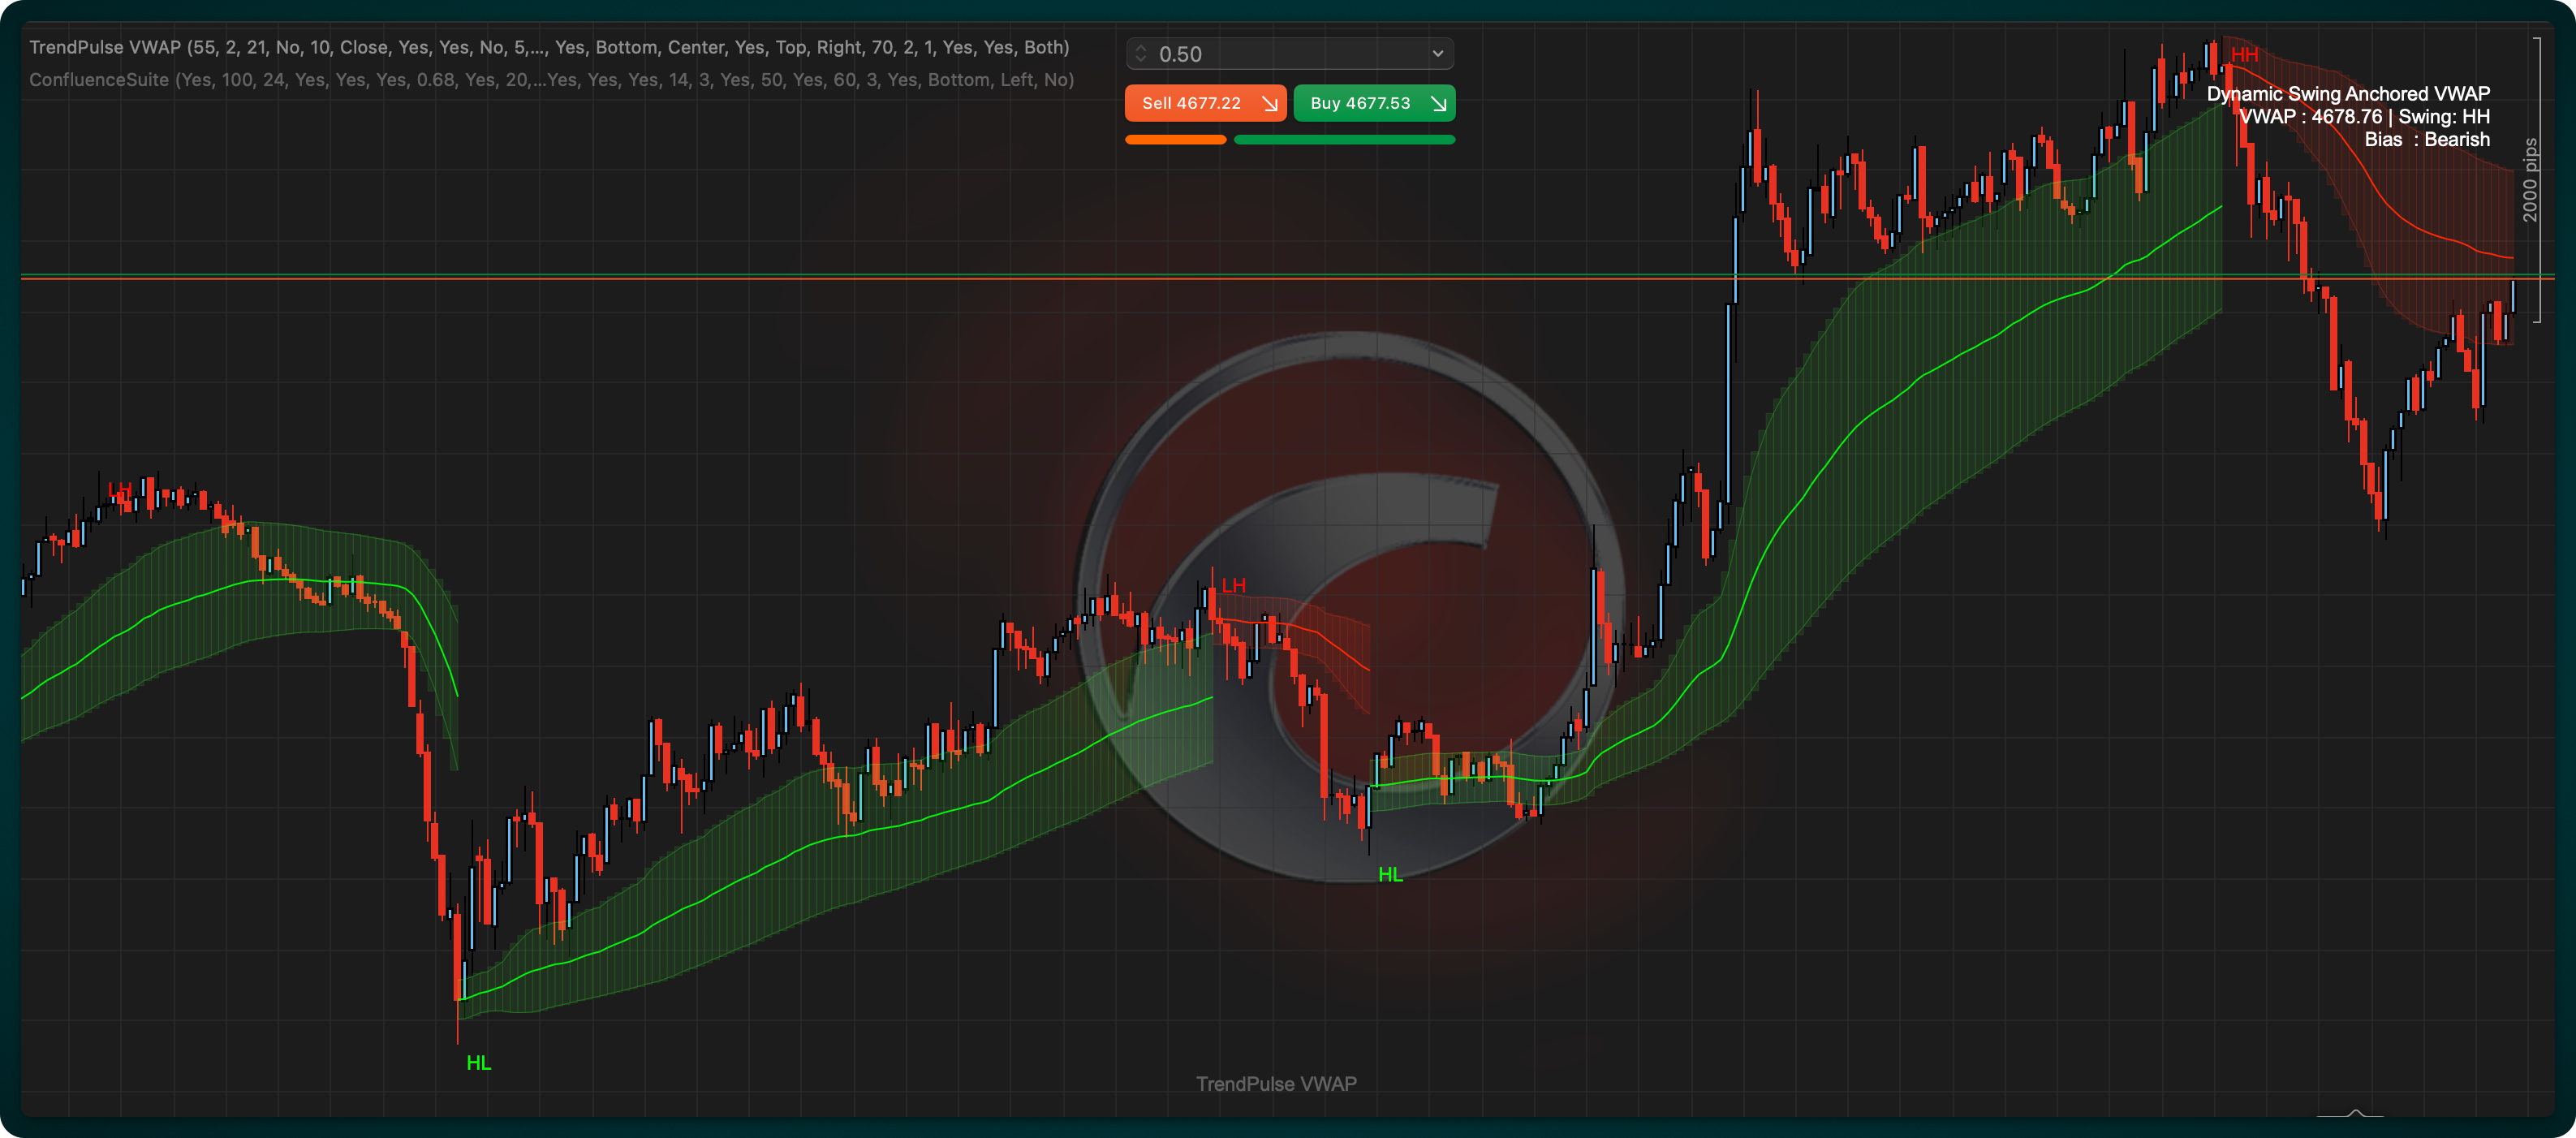Click the green horizontal VWAP price line

coord(700,274)
